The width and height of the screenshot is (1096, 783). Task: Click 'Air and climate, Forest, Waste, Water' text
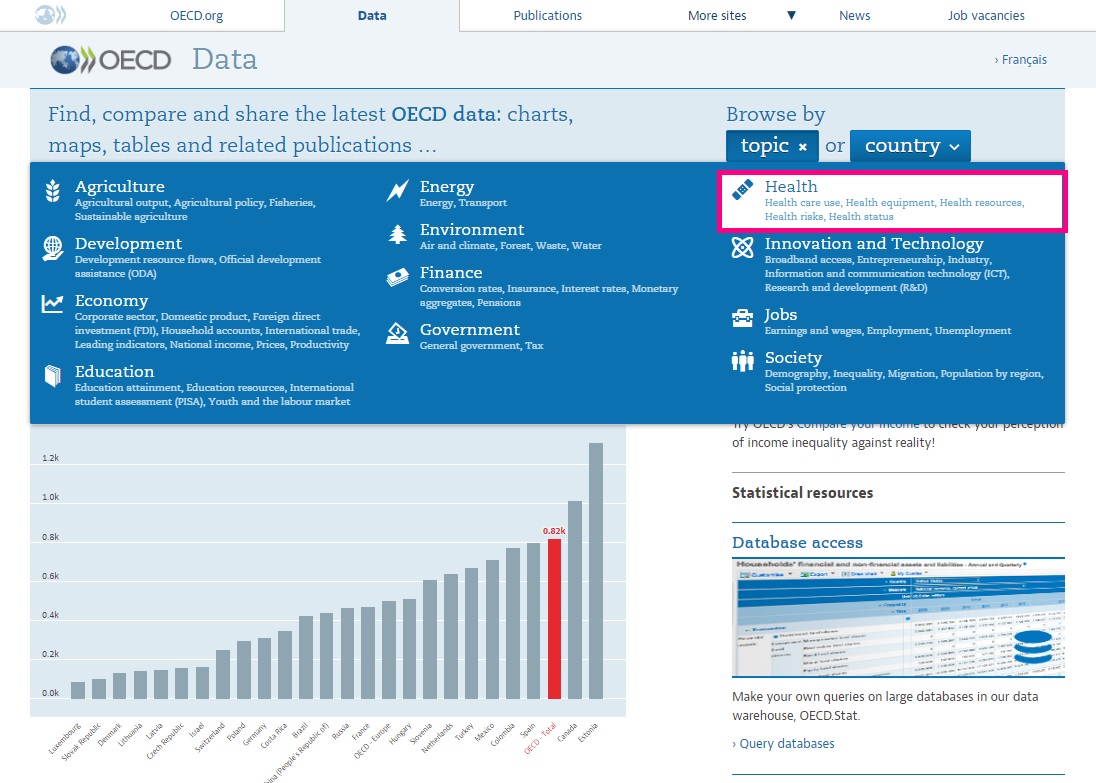click(x=510, y=245)
